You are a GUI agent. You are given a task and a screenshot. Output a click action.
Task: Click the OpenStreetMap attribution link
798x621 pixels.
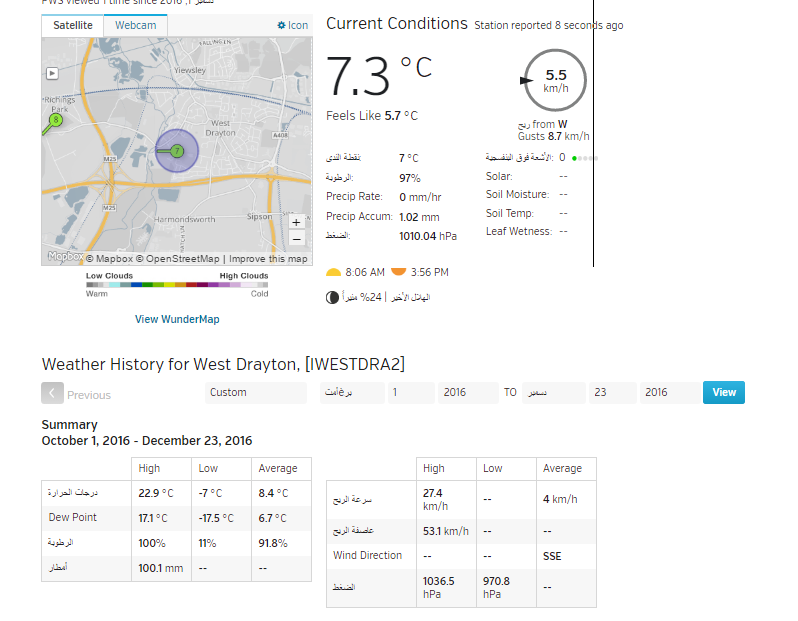coord(178,259)
